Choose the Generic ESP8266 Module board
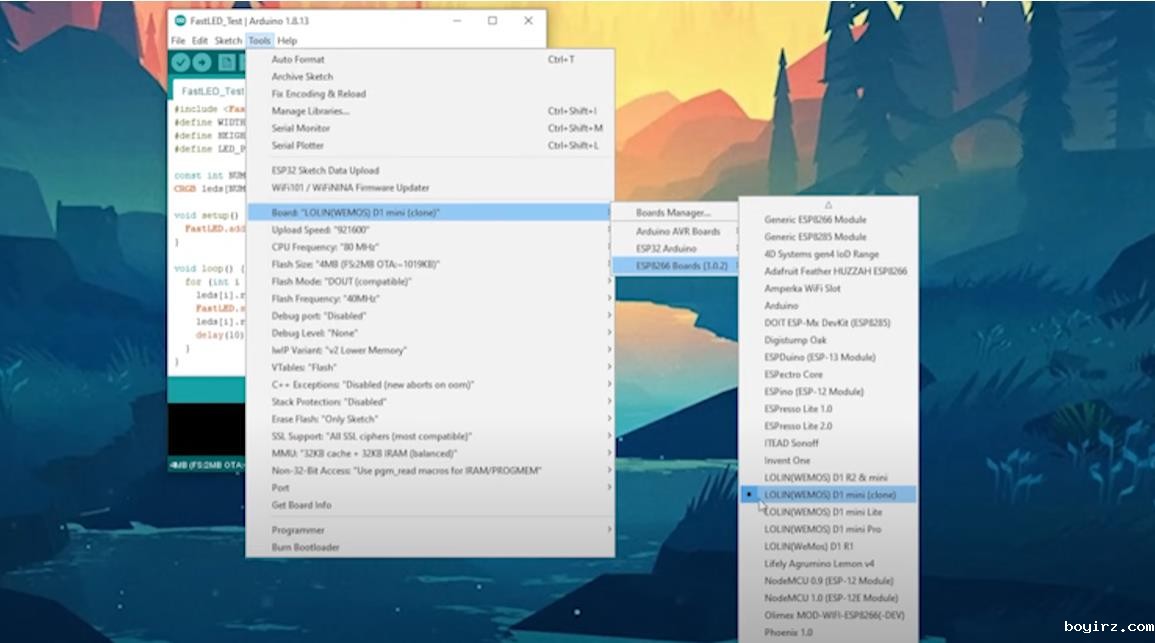 pyautogui.click(x=815, y=220)
